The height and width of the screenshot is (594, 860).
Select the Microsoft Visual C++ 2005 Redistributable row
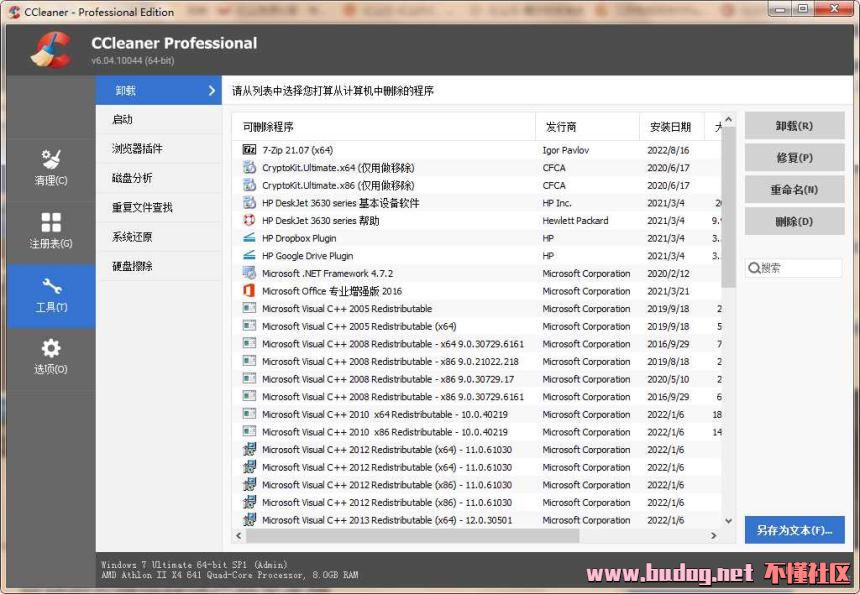pyautogui.click(x=477, y=308)
